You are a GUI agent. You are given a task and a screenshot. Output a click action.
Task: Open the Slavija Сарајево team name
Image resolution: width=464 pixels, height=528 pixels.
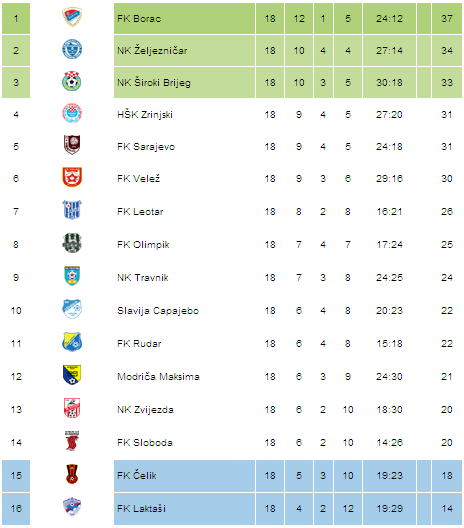tap(158, 310)
